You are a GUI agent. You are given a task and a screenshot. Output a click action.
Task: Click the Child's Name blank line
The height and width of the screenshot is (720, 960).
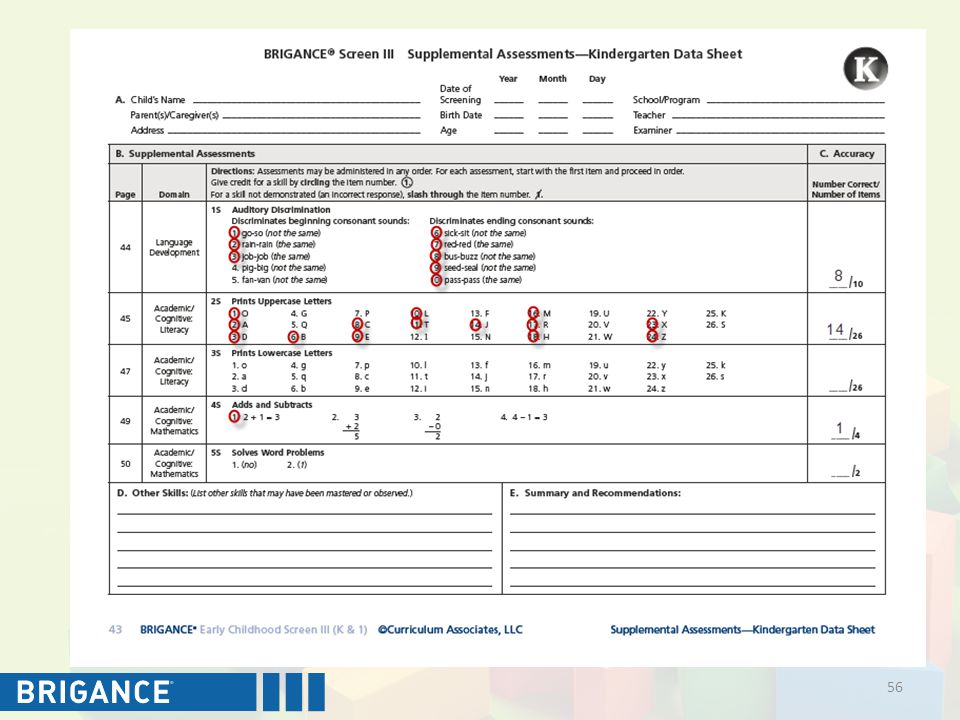307,101
